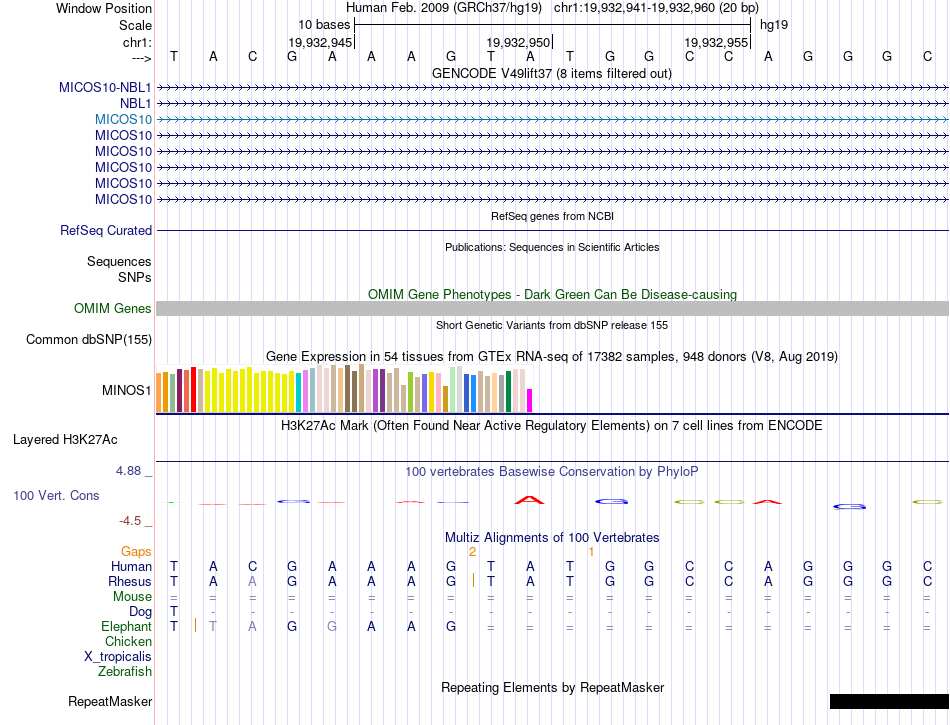The image size is (950, 725).
Task: Click the 10 bases scale label
Action: (324, 25)
